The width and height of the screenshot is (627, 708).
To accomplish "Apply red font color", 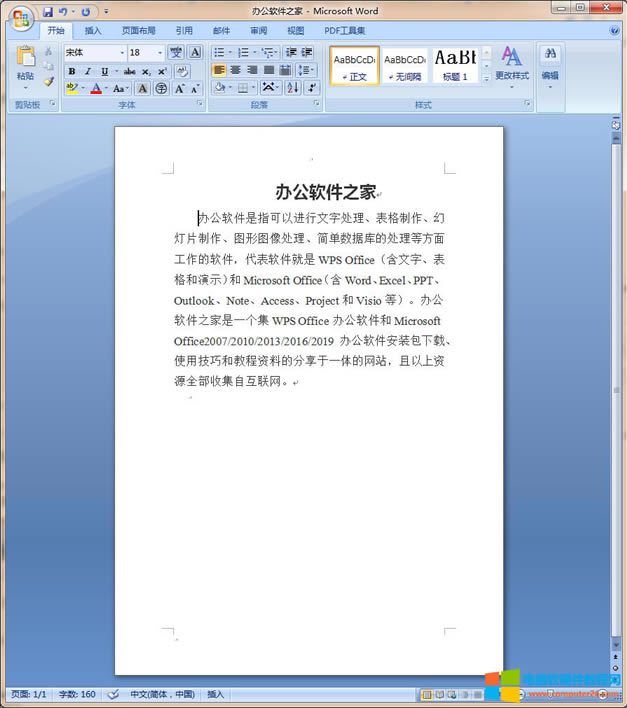I will [x=96, y=88].
